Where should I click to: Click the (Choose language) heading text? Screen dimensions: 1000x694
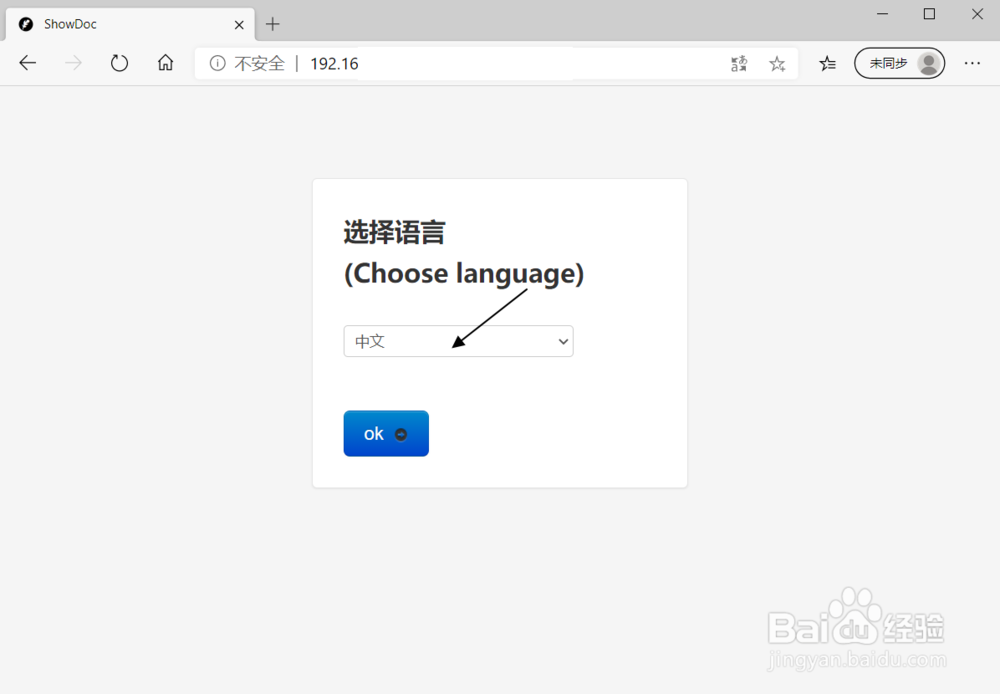(464, 274)
